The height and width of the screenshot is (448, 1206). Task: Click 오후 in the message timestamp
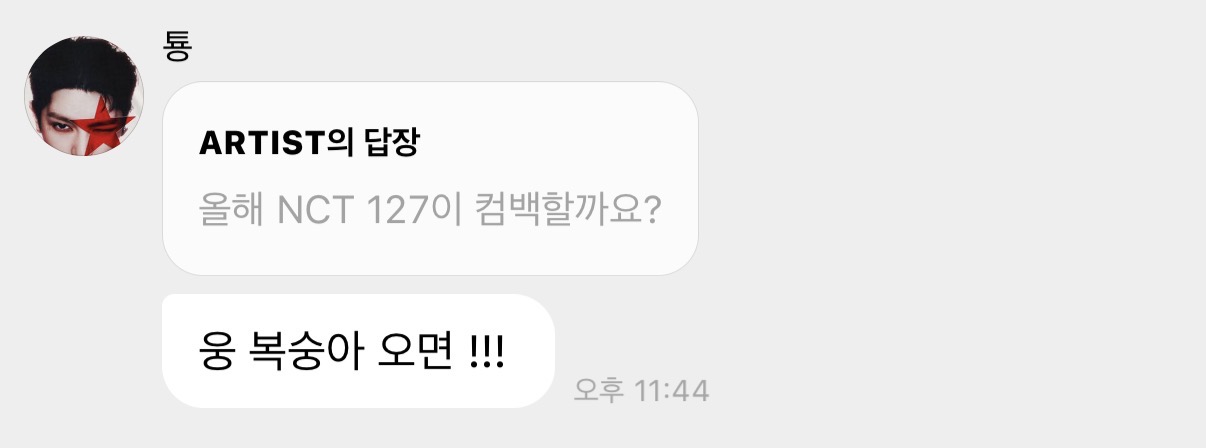tap(600, 390)
